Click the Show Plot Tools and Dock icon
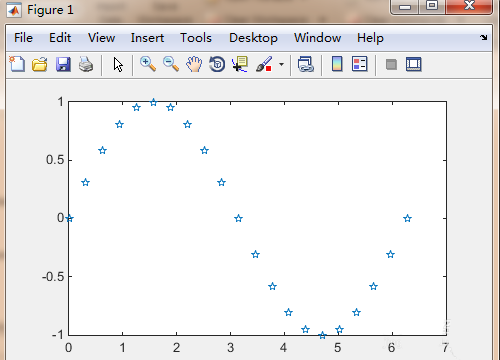Image resolution: width=500 pixels, height=360 pixels. [x=414, y=64]
